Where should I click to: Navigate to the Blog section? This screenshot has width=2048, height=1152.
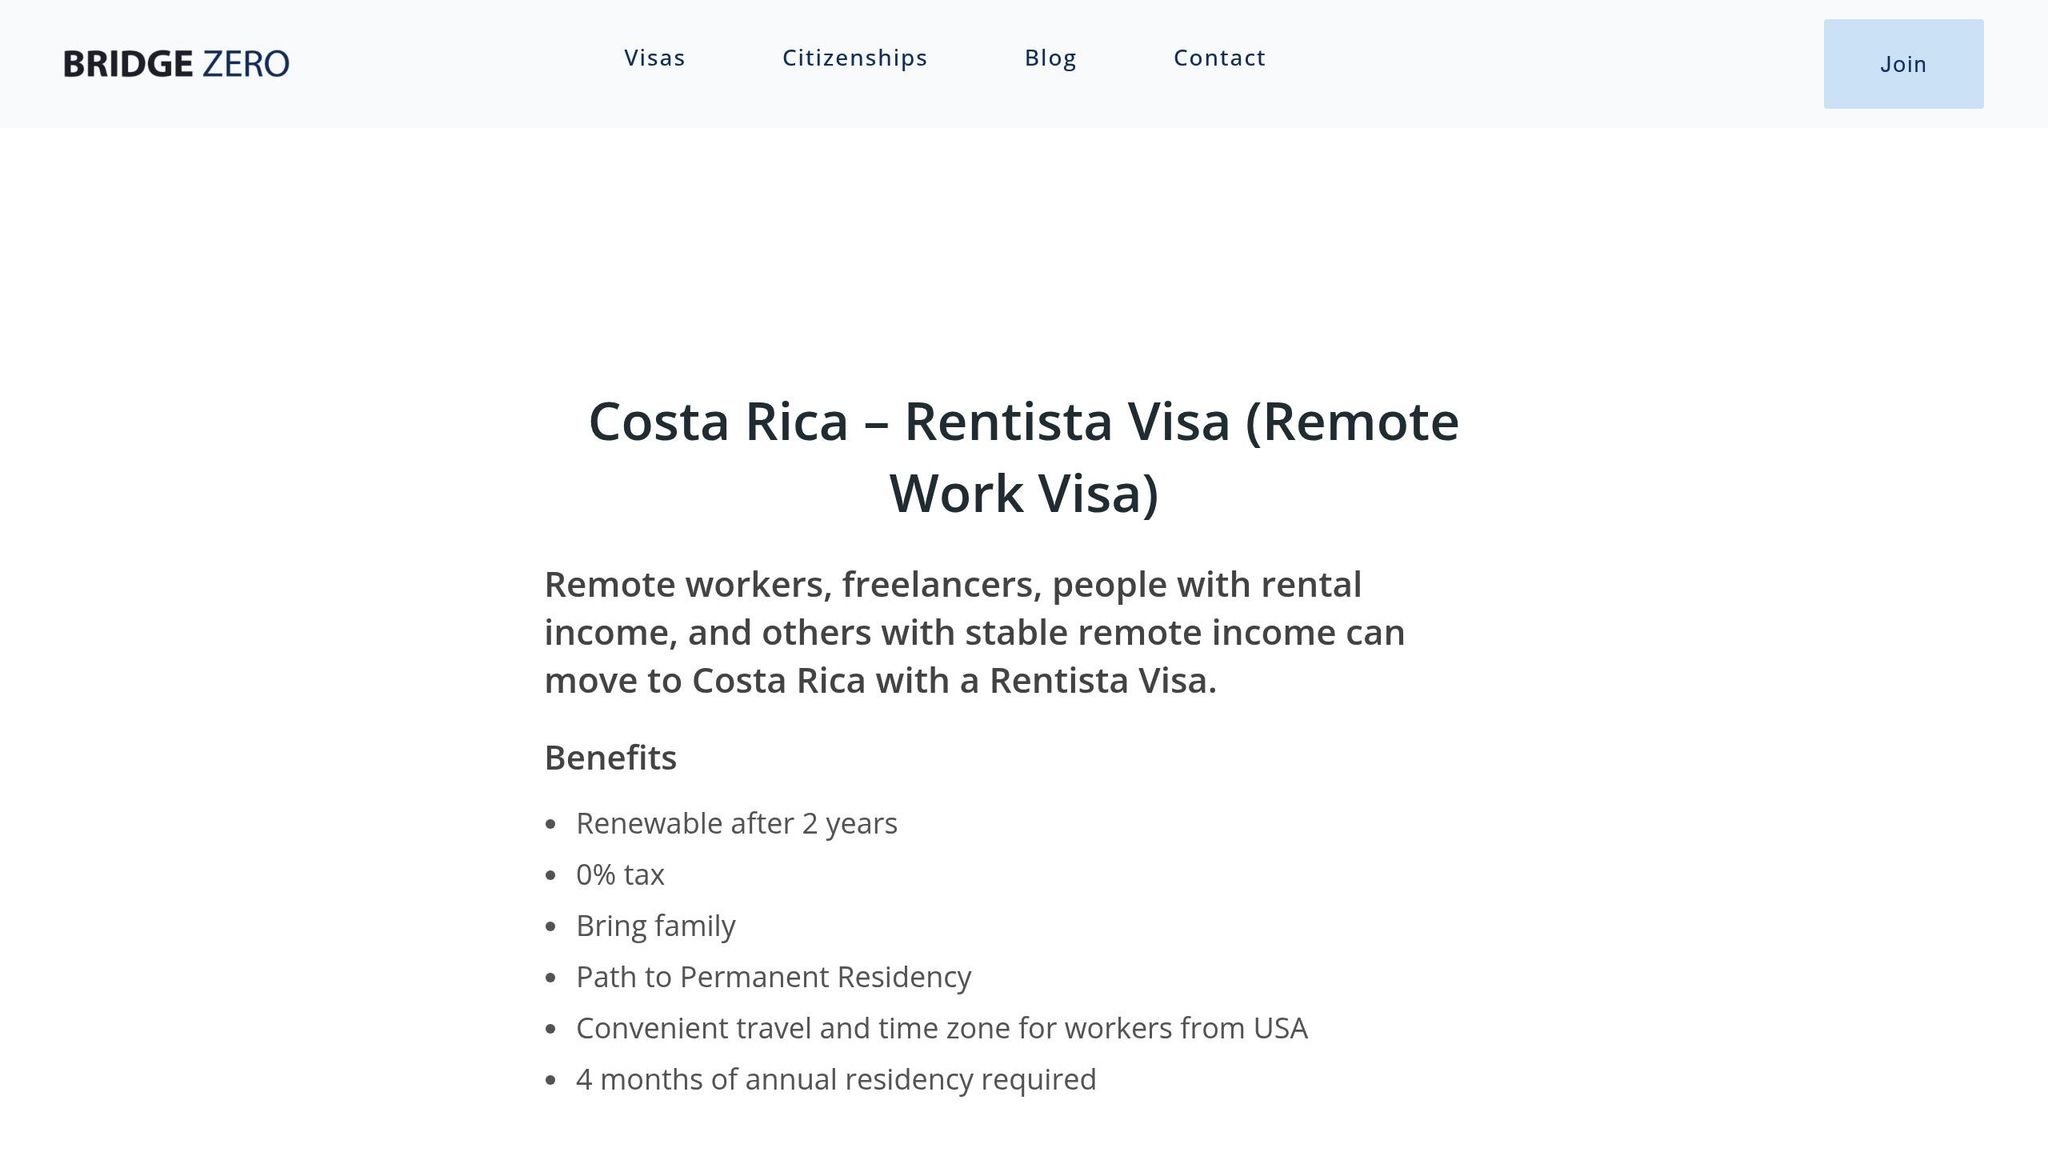pyautogui.click(x=1050, y=58)
